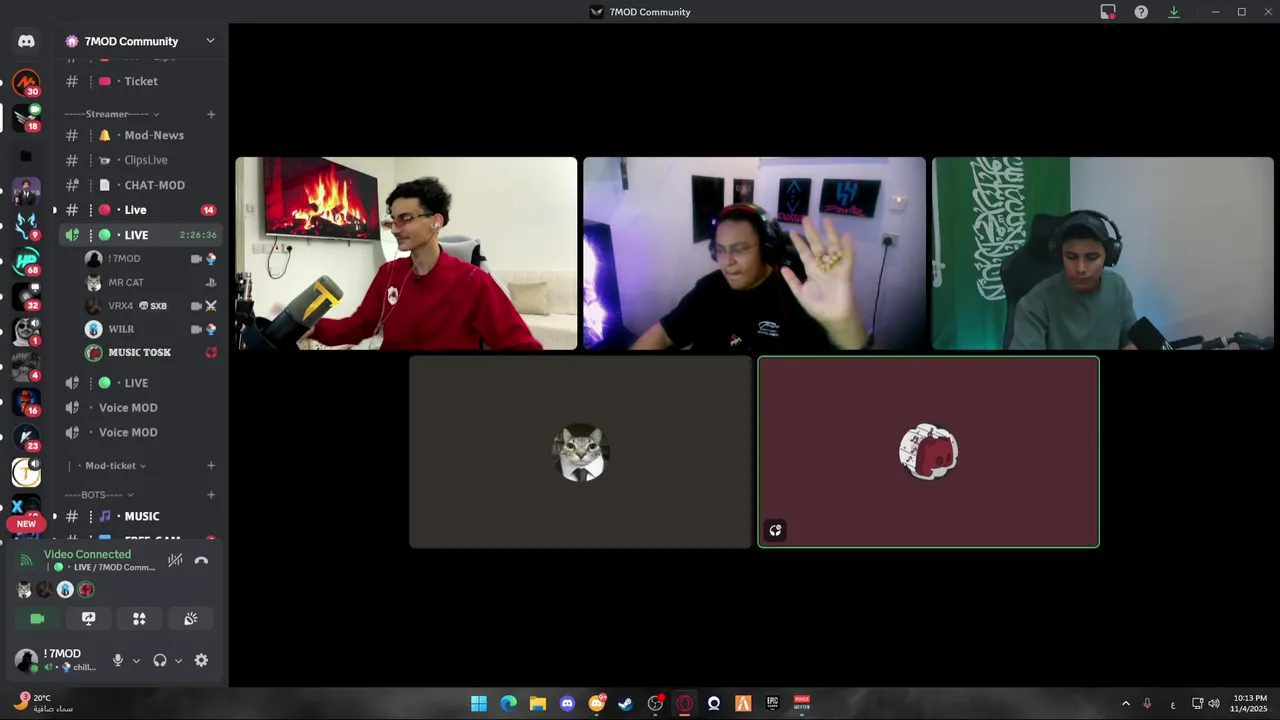Create channel in BOTS category
The height and width of the screenshot is (720, 1280).
coord(211,495)
